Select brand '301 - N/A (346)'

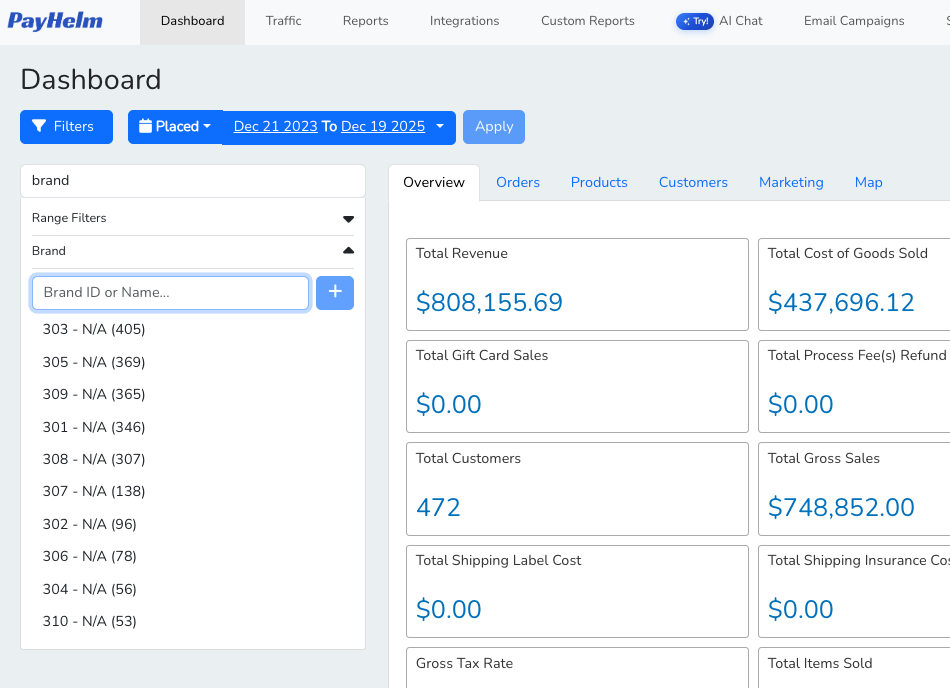94,427
